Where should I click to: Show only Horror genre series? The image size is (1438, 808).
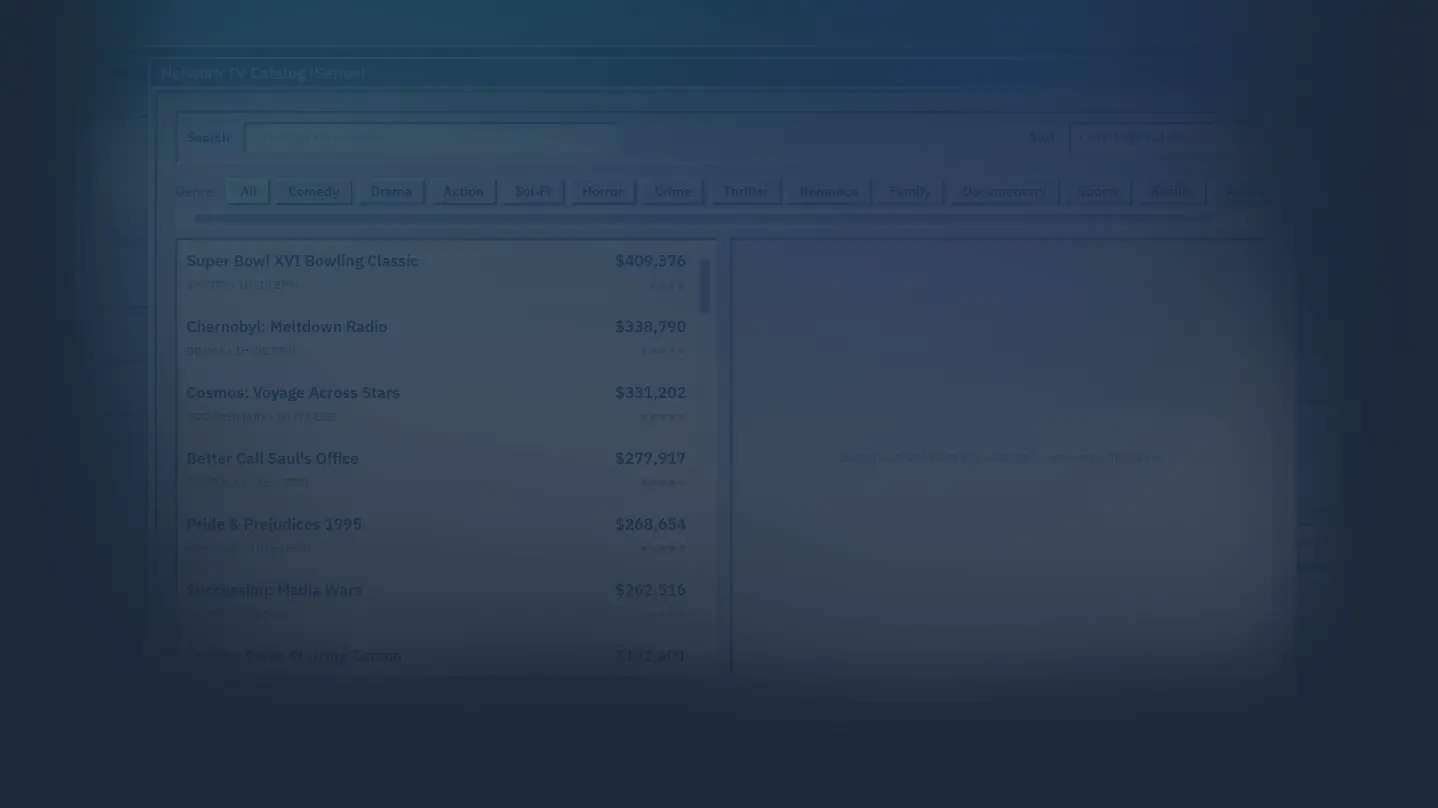pos(602,191)
